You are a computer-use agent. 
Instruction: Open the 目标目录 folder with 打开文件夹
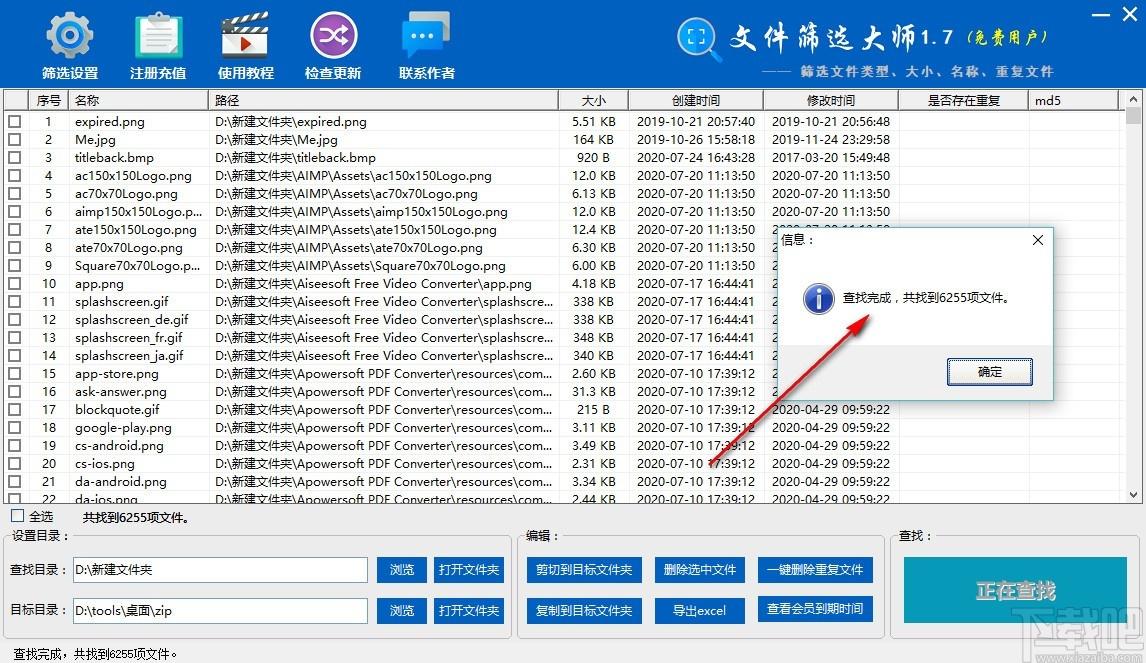[x=469, y=610]
